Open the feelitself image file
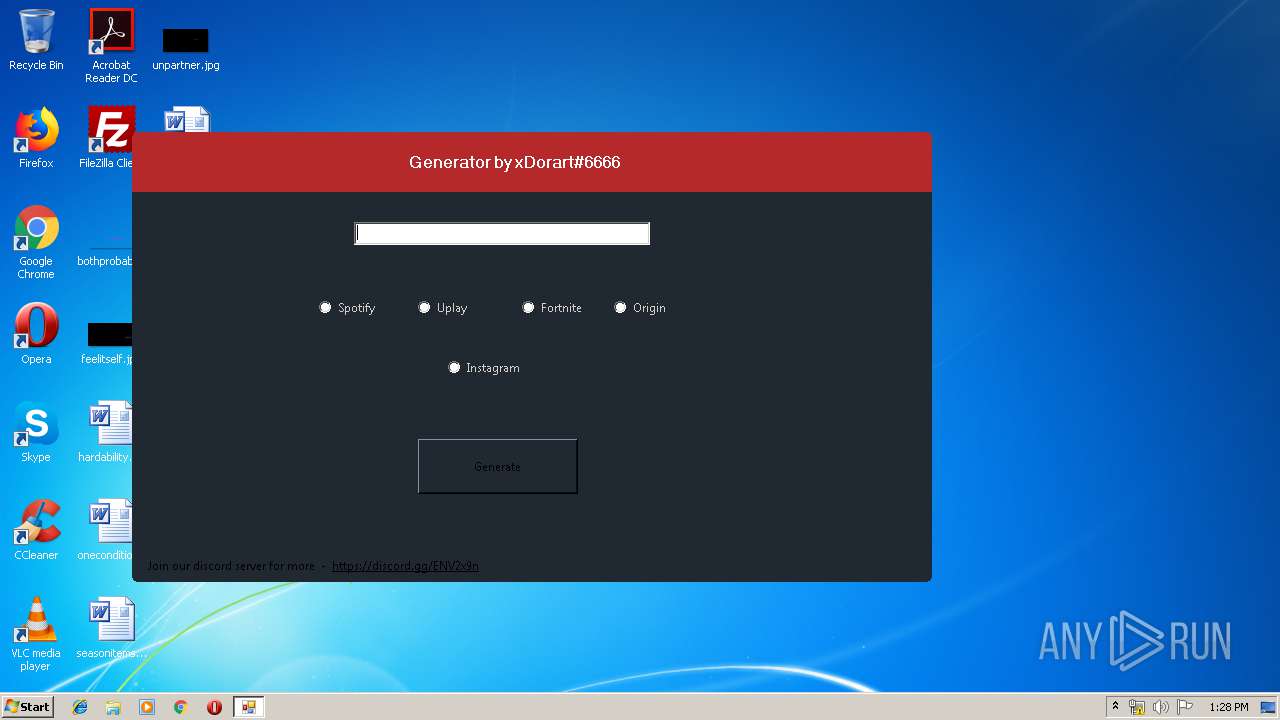The width and height of the screenshot is (1280, 720). (x=108, y=344)
